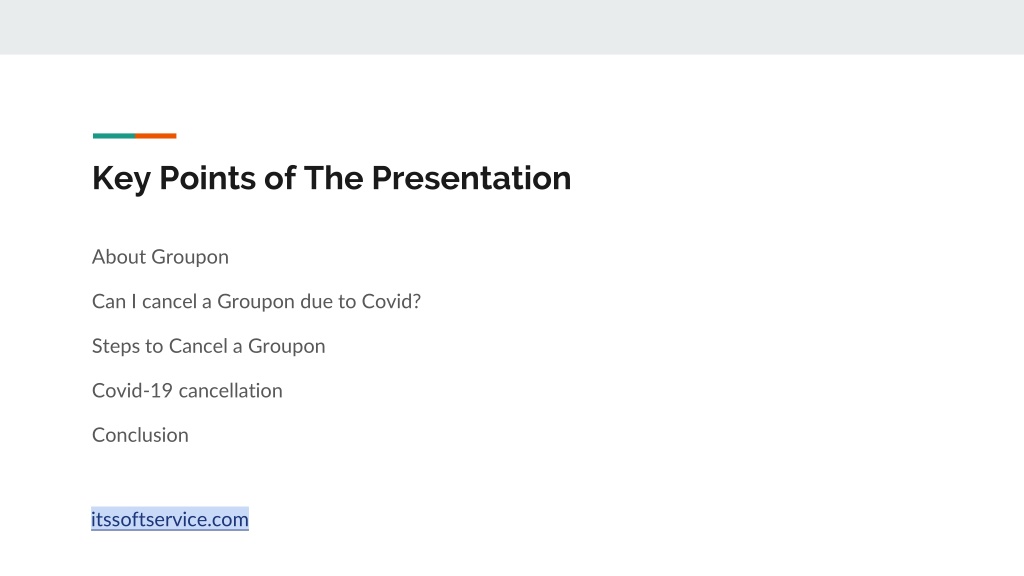Click the gray header band above the slide

click(x=512, y=27)
